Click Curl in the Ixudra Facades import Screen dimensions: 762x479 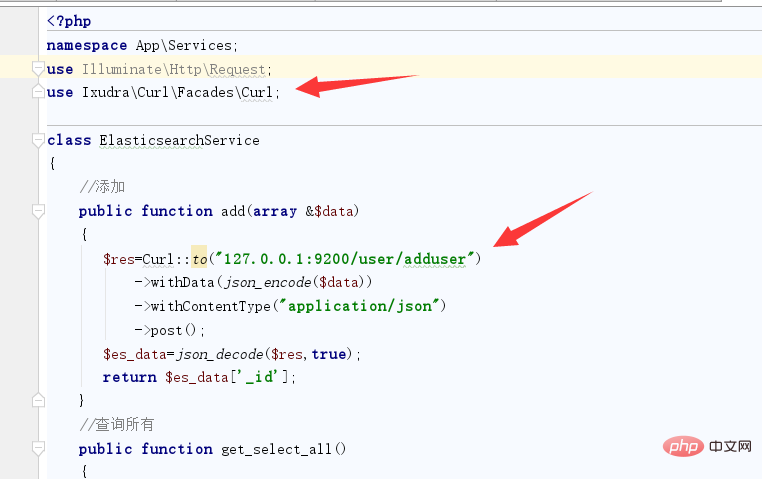(259, 92)
